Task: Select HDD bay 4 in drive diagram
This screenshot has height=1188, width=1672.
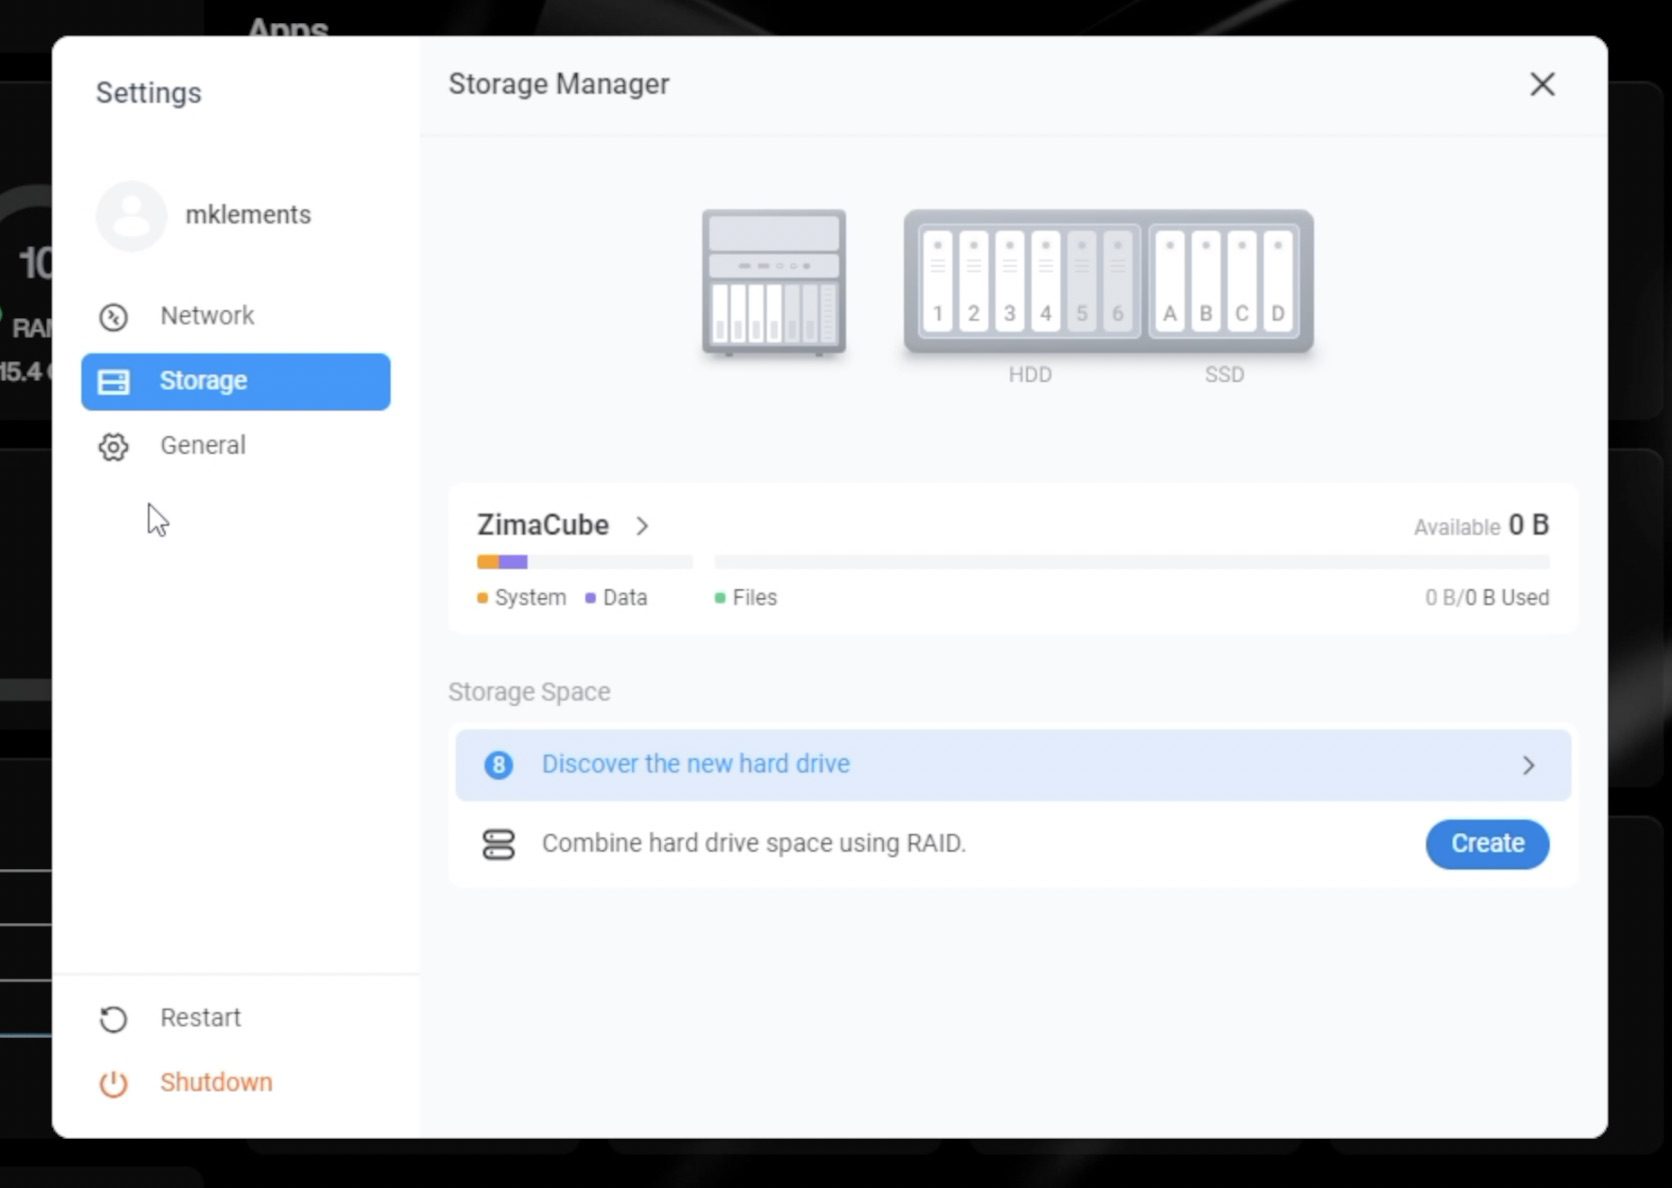Action: tap(1045, 282)
